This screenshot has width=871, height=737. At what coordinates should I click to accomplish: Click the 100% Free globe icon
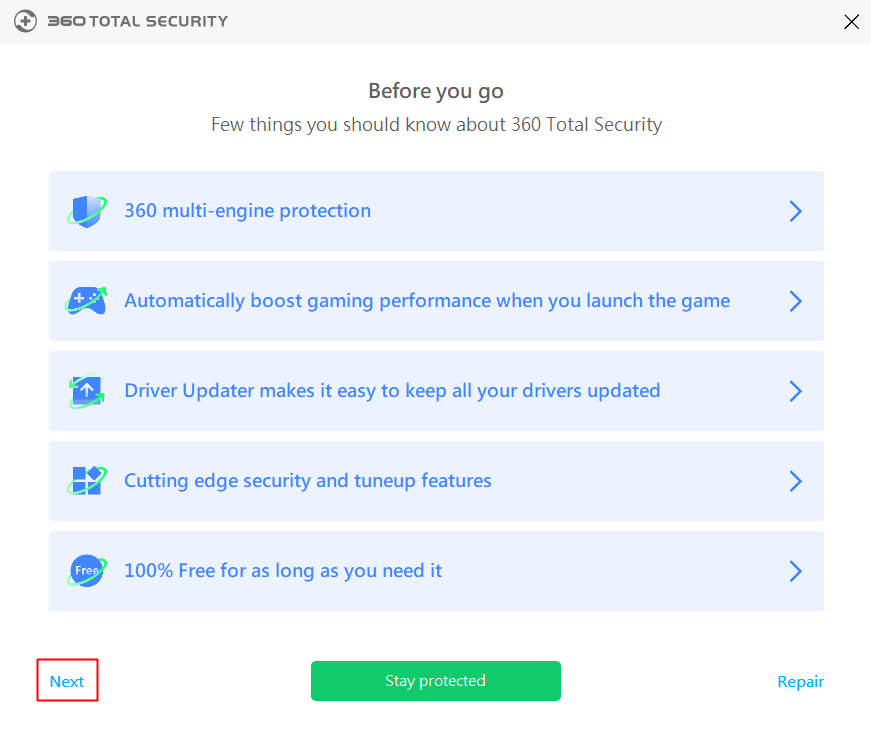pos(87,571)
